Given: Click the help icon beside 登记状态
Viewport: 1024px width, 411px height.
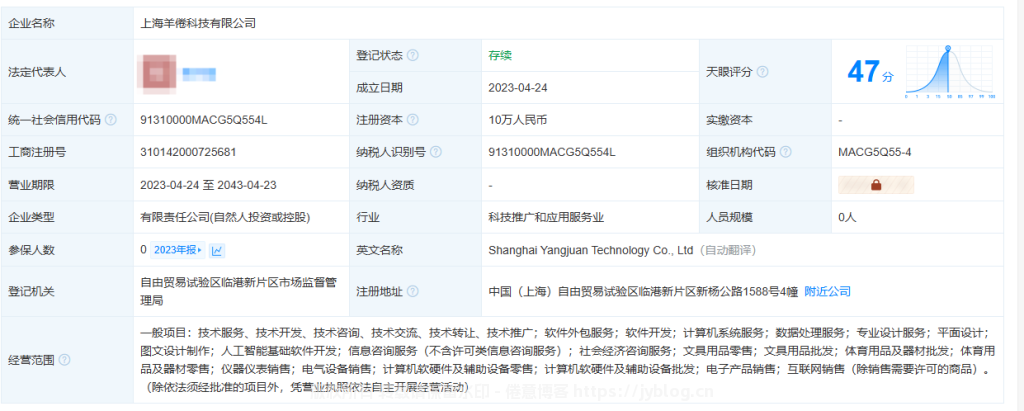Looking at the screenshot, I should tap(413, 55).
